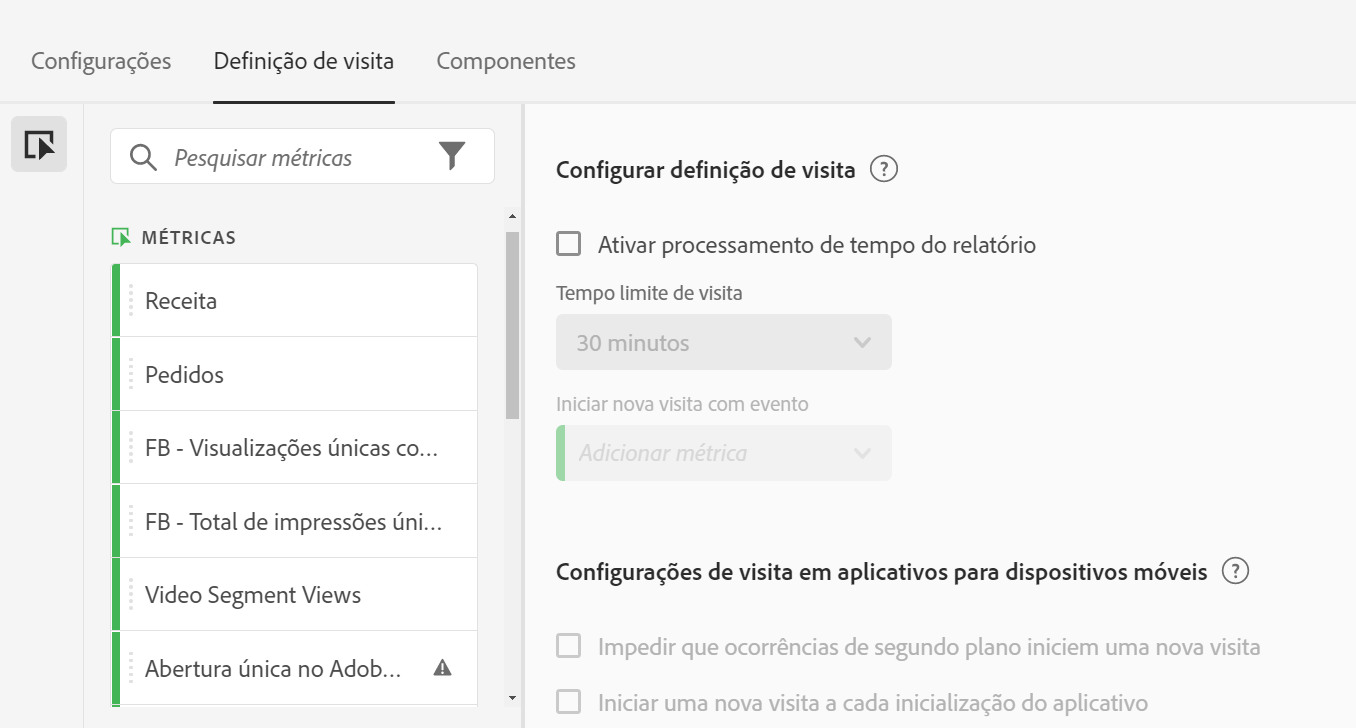Screen dimensions: 1356x728
Task: Check Impedir ocorrências de segundo plano option
Action: (569, 646)
